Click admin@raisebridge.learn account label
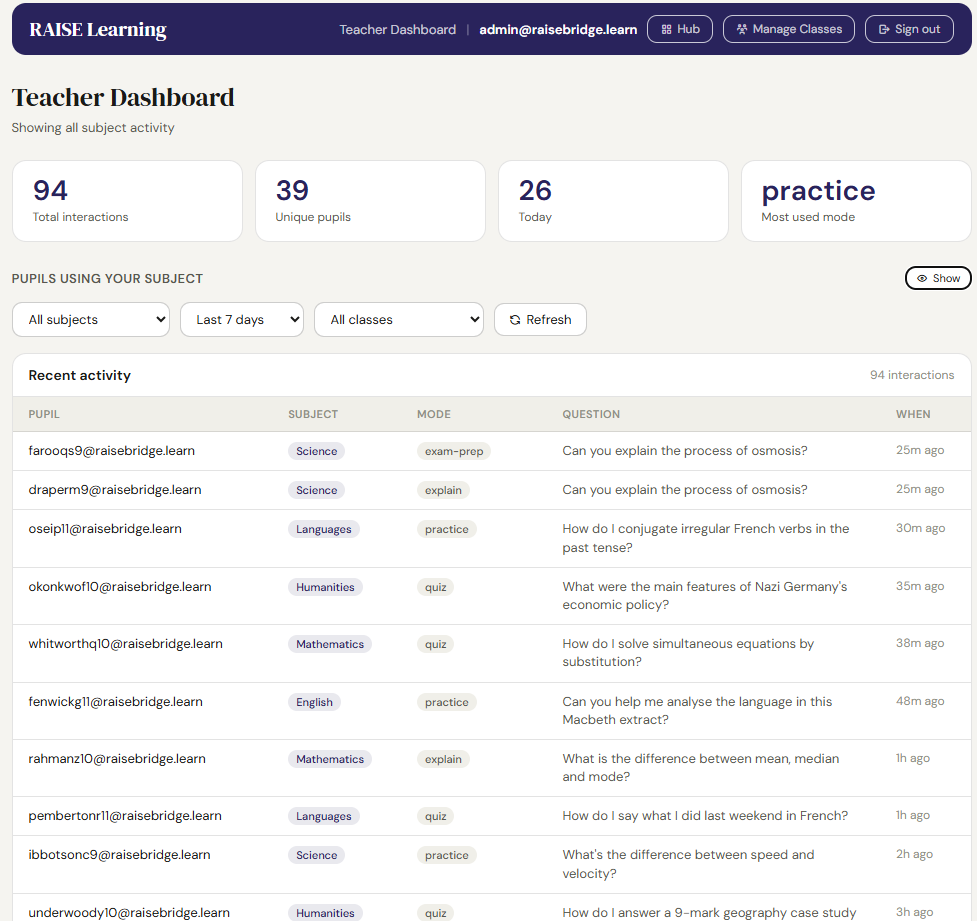Viewport: 977px width, 921px height. [558, 29]
